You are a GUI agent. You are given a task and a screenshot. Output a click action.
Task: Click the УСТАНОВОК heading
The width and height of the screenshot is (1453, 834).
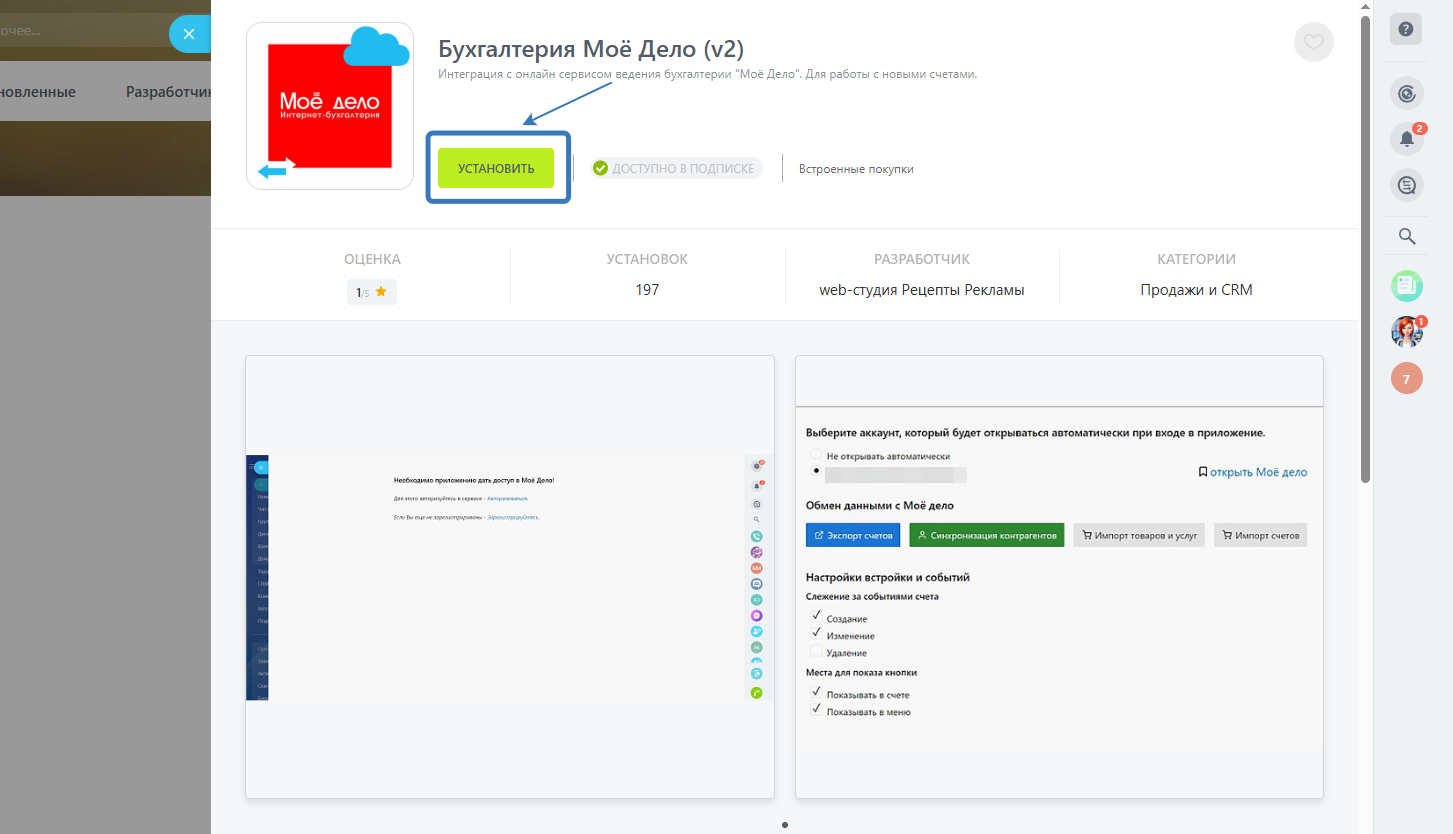(x=647, y=259)
